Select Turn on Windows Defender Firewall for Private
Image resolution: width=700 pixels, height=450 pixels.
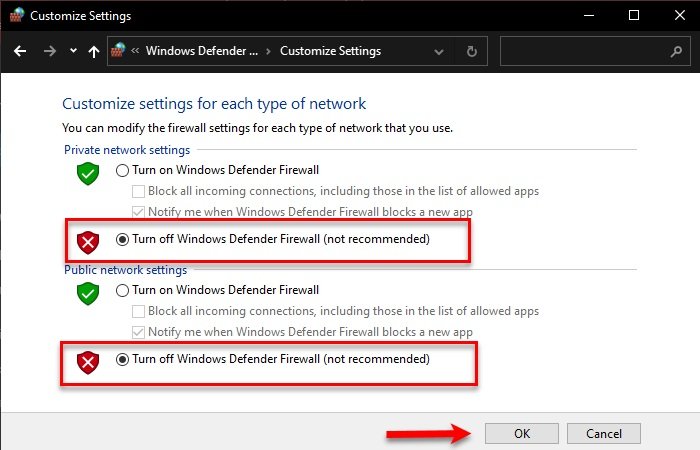pos(123,170)
